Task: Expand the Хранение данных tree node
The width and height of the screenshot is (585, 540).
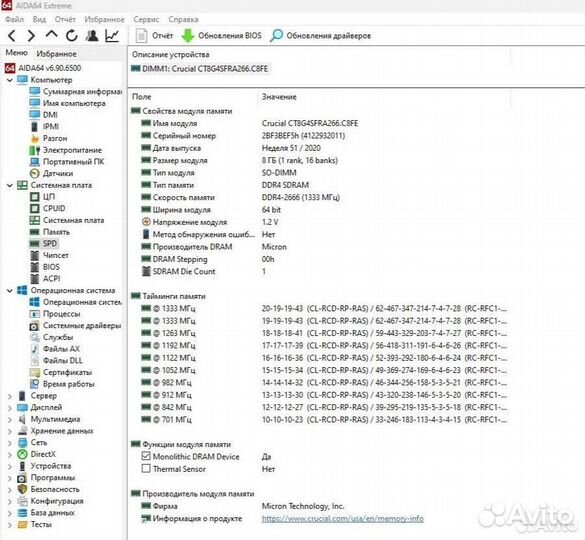Action: point(10,431)
